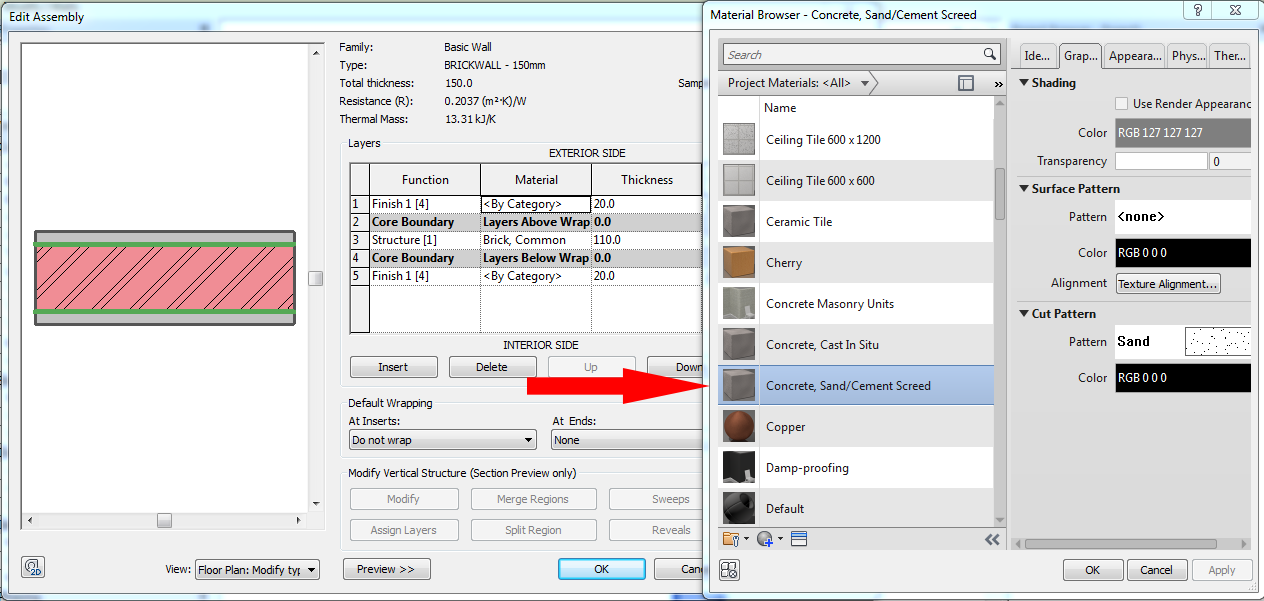
Task: Click the Shading Color swatch RGB 127
Action: (1183, 132)
